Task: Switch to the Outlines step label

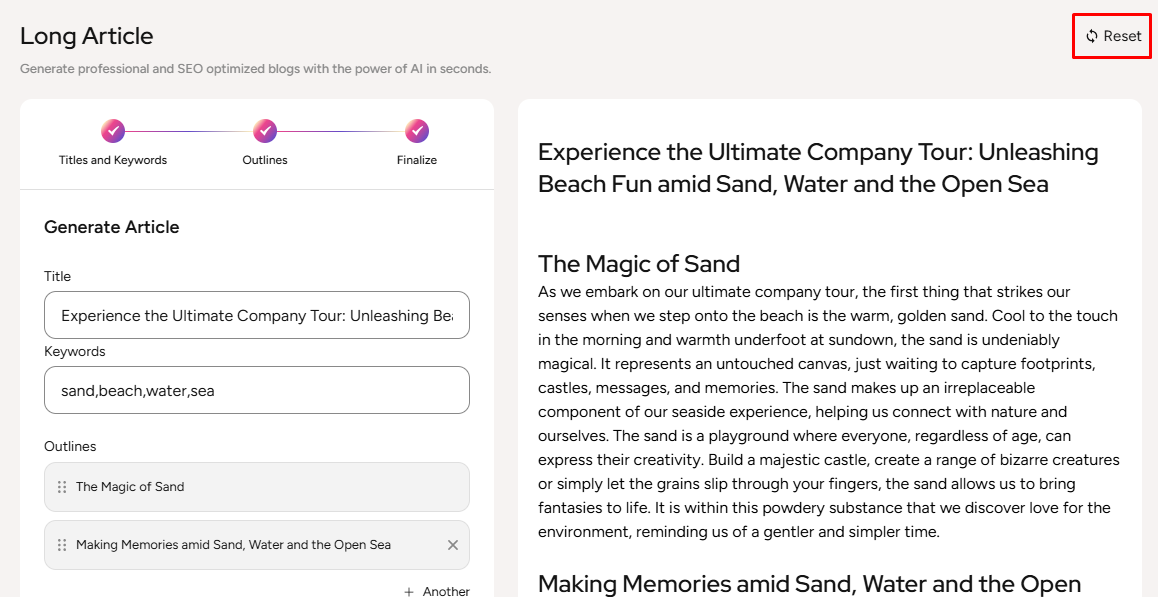Action: tap(265, 160)
